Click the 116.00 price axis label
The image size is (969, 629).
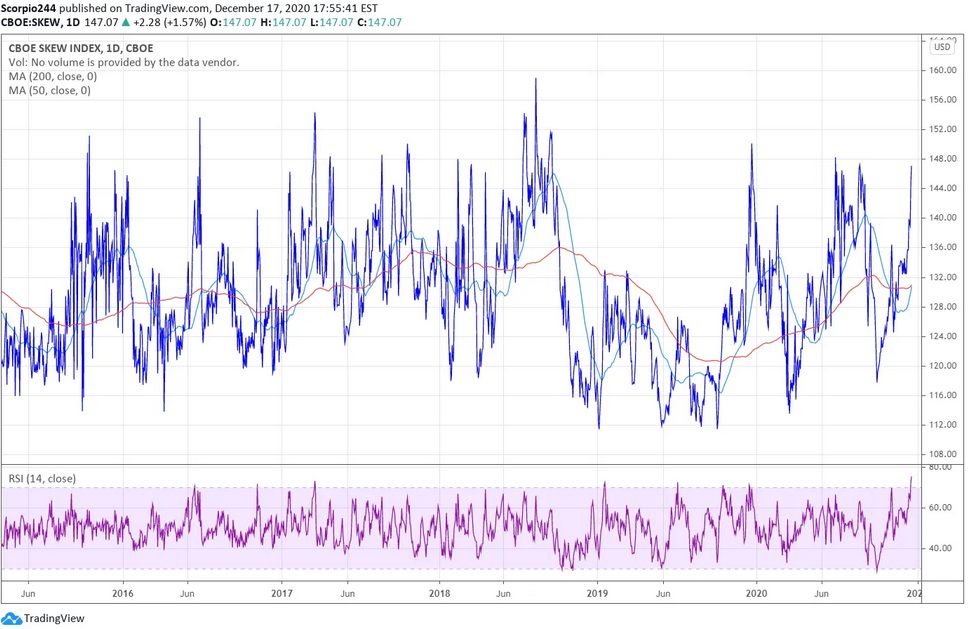point(943,395)
